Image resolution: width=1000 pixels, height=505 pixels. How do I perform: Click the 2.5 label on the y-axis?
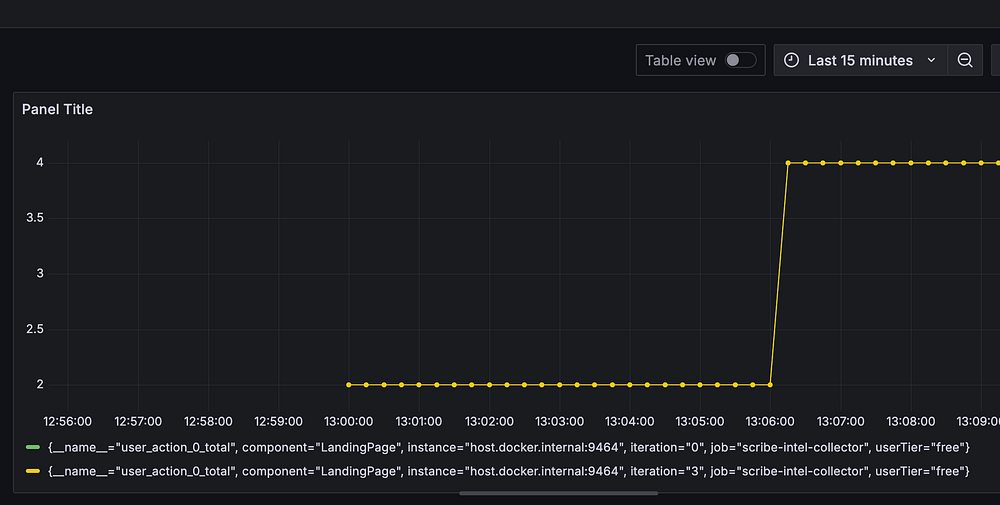(36, 329)
